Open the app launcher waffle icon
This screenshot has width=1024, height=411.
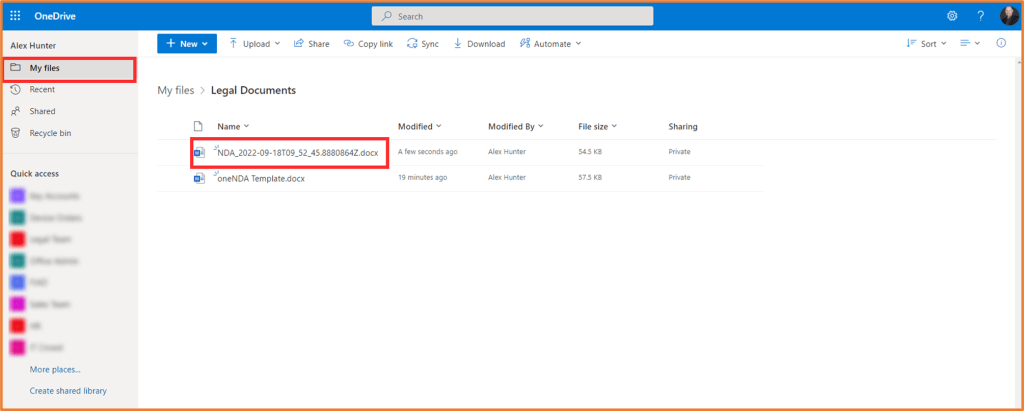click(x=16, y=16)
